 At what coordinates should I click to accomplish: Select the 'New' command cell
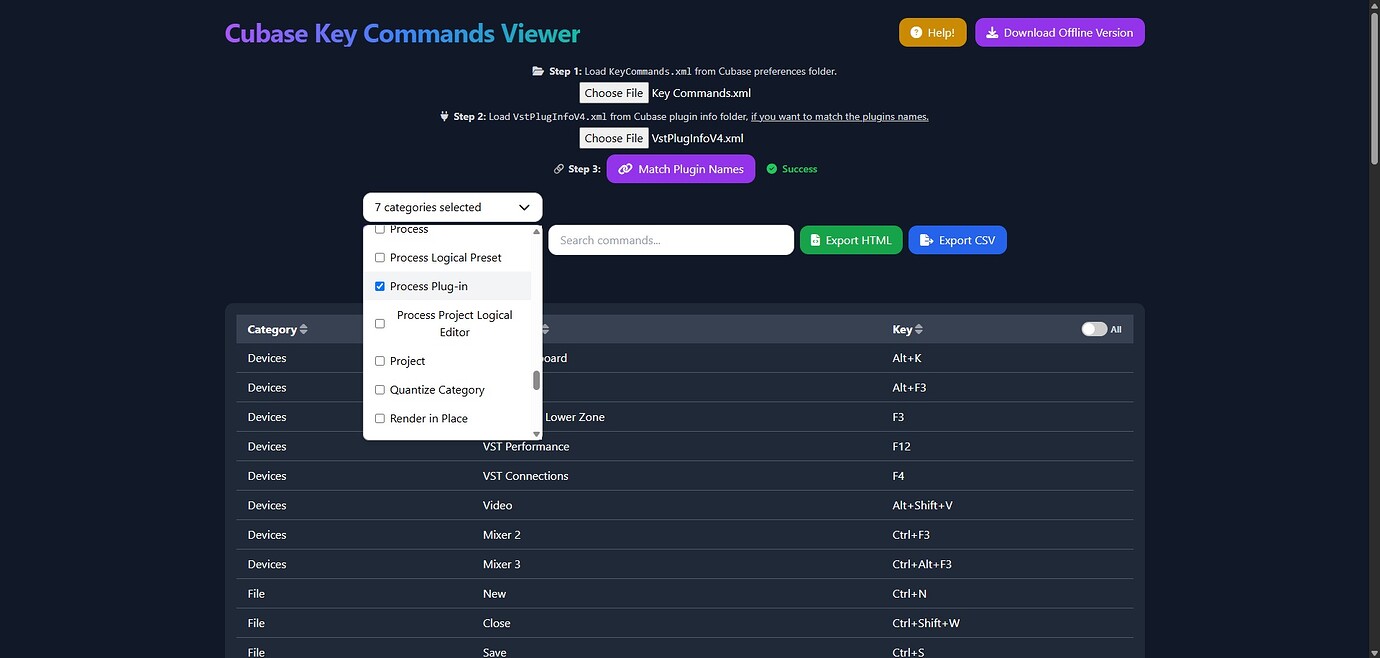[495, 594]
